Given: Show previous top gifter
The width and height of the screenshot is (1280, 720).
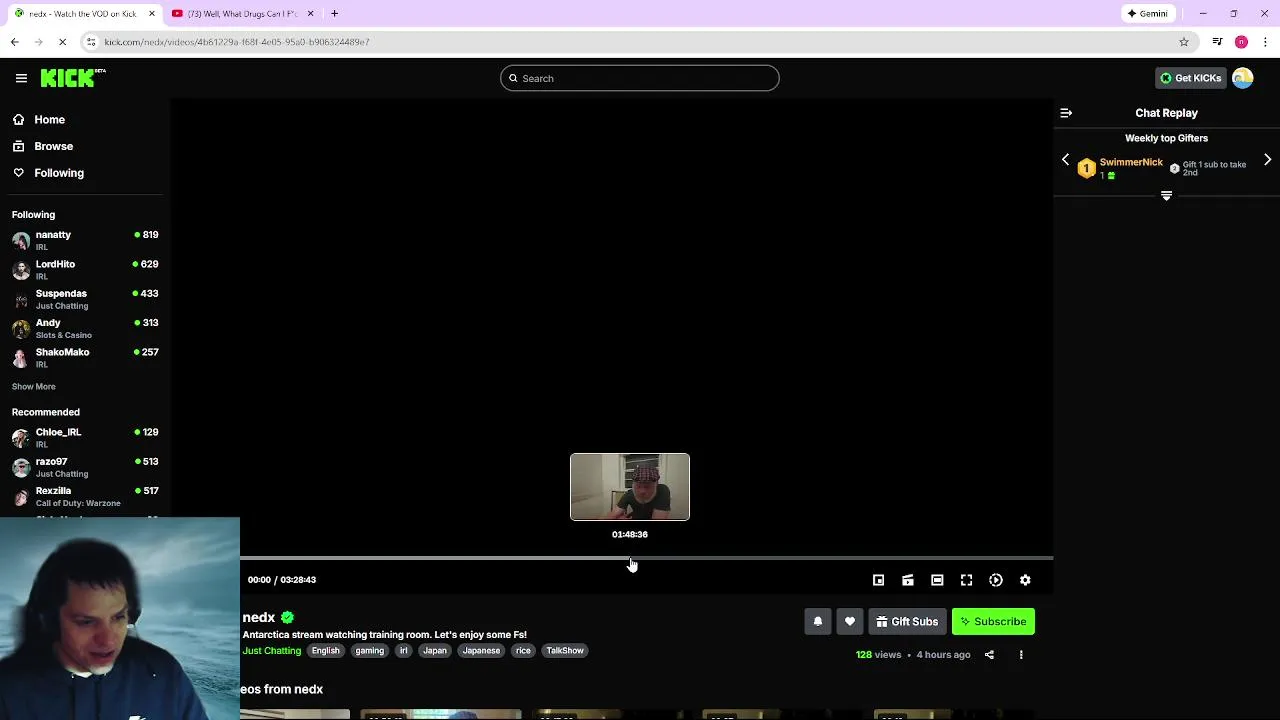Looking at the screenshot, I should pos(1065,160).
